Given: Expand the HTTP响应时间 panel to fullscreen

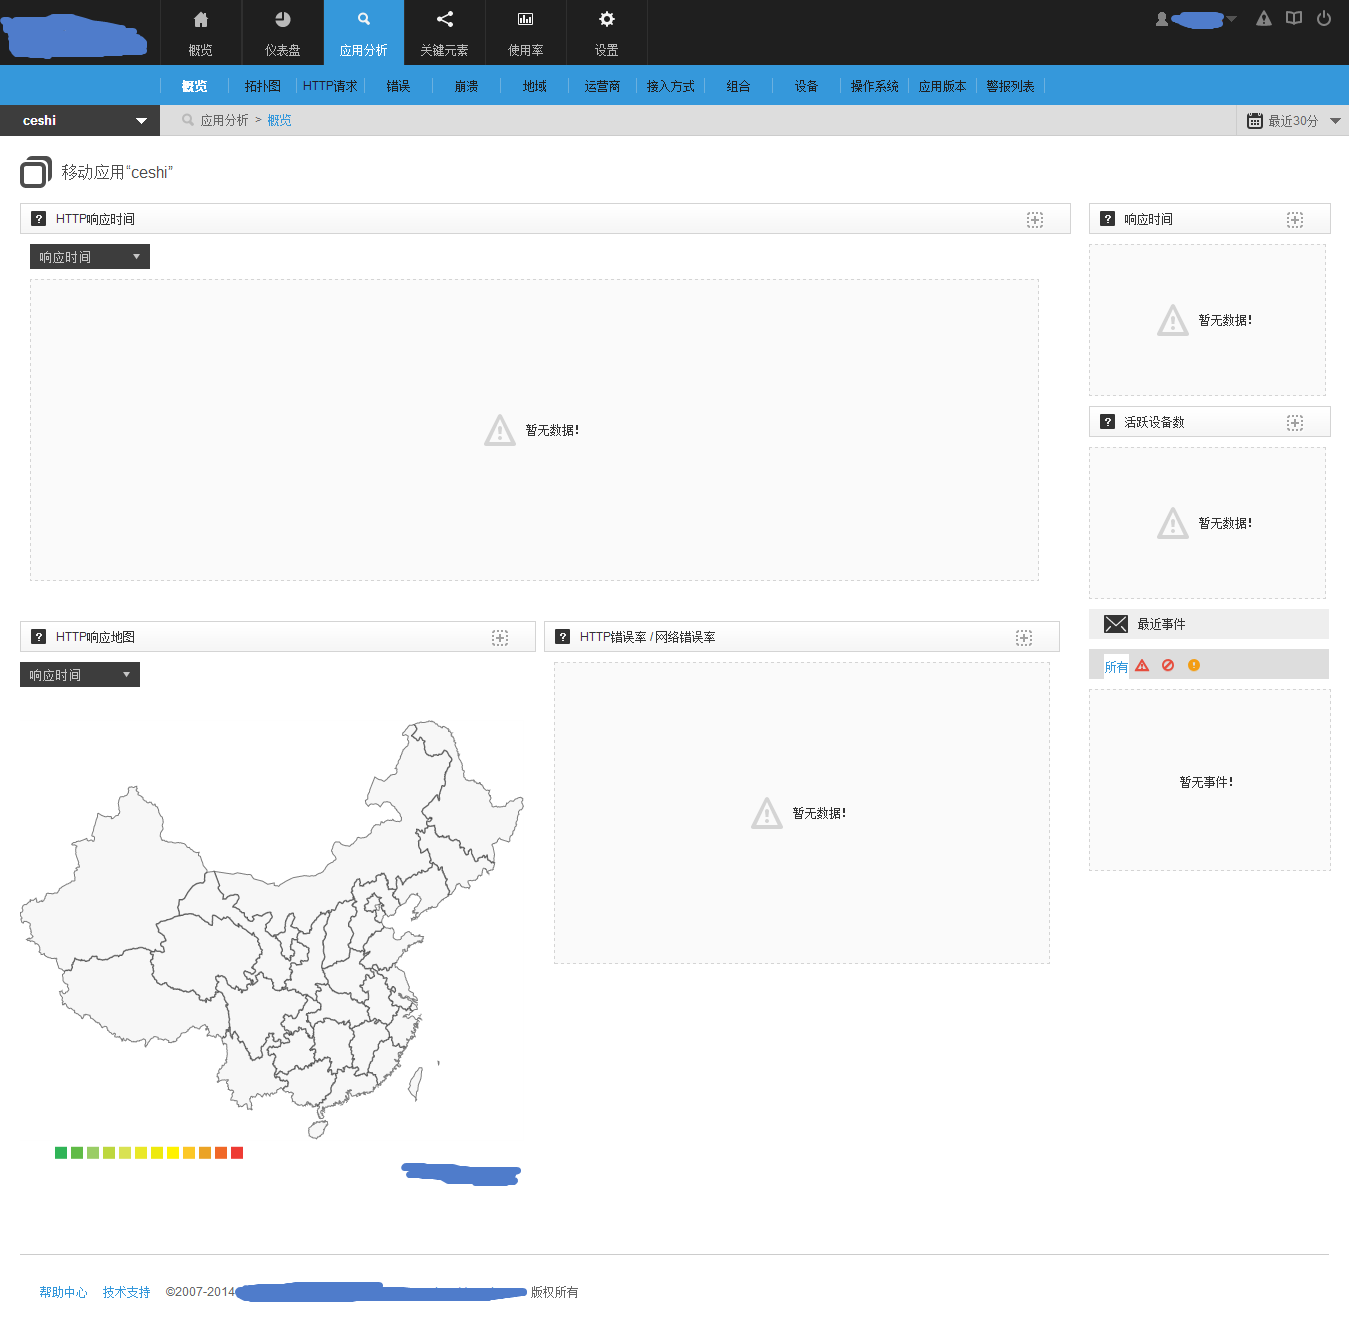Looking at the screenshot, I should point(1034,220).
